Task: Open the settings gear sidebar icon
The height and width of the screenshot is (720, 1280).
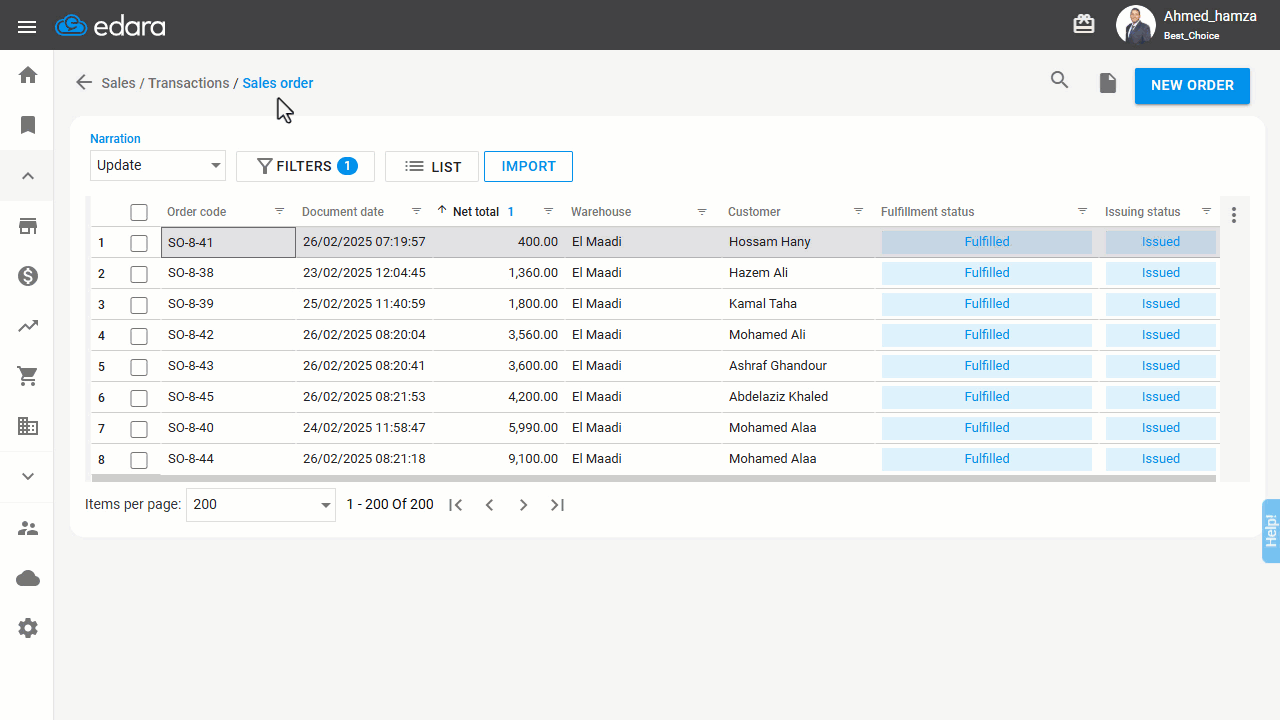Action: (x=28, y=628)
